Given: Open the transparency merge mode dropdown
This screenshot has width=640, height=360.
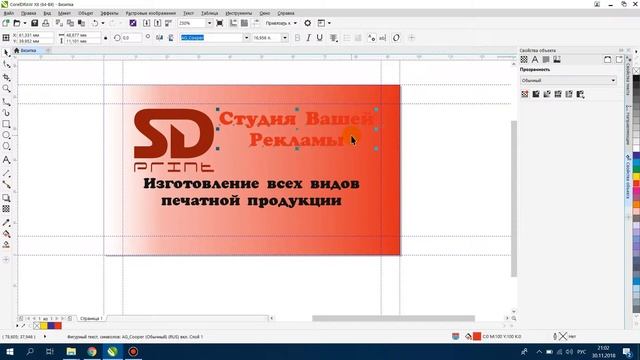Looking at the screenshot, I should [x=568, y=81].
